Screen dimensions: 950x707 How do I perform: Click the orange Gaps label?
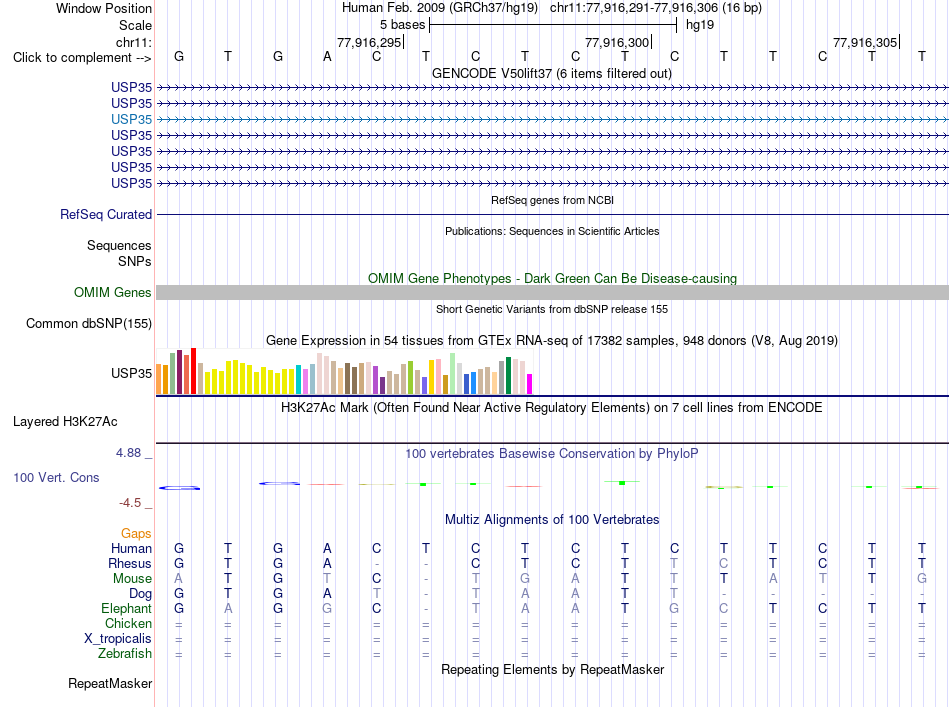(x=136, y=533)
